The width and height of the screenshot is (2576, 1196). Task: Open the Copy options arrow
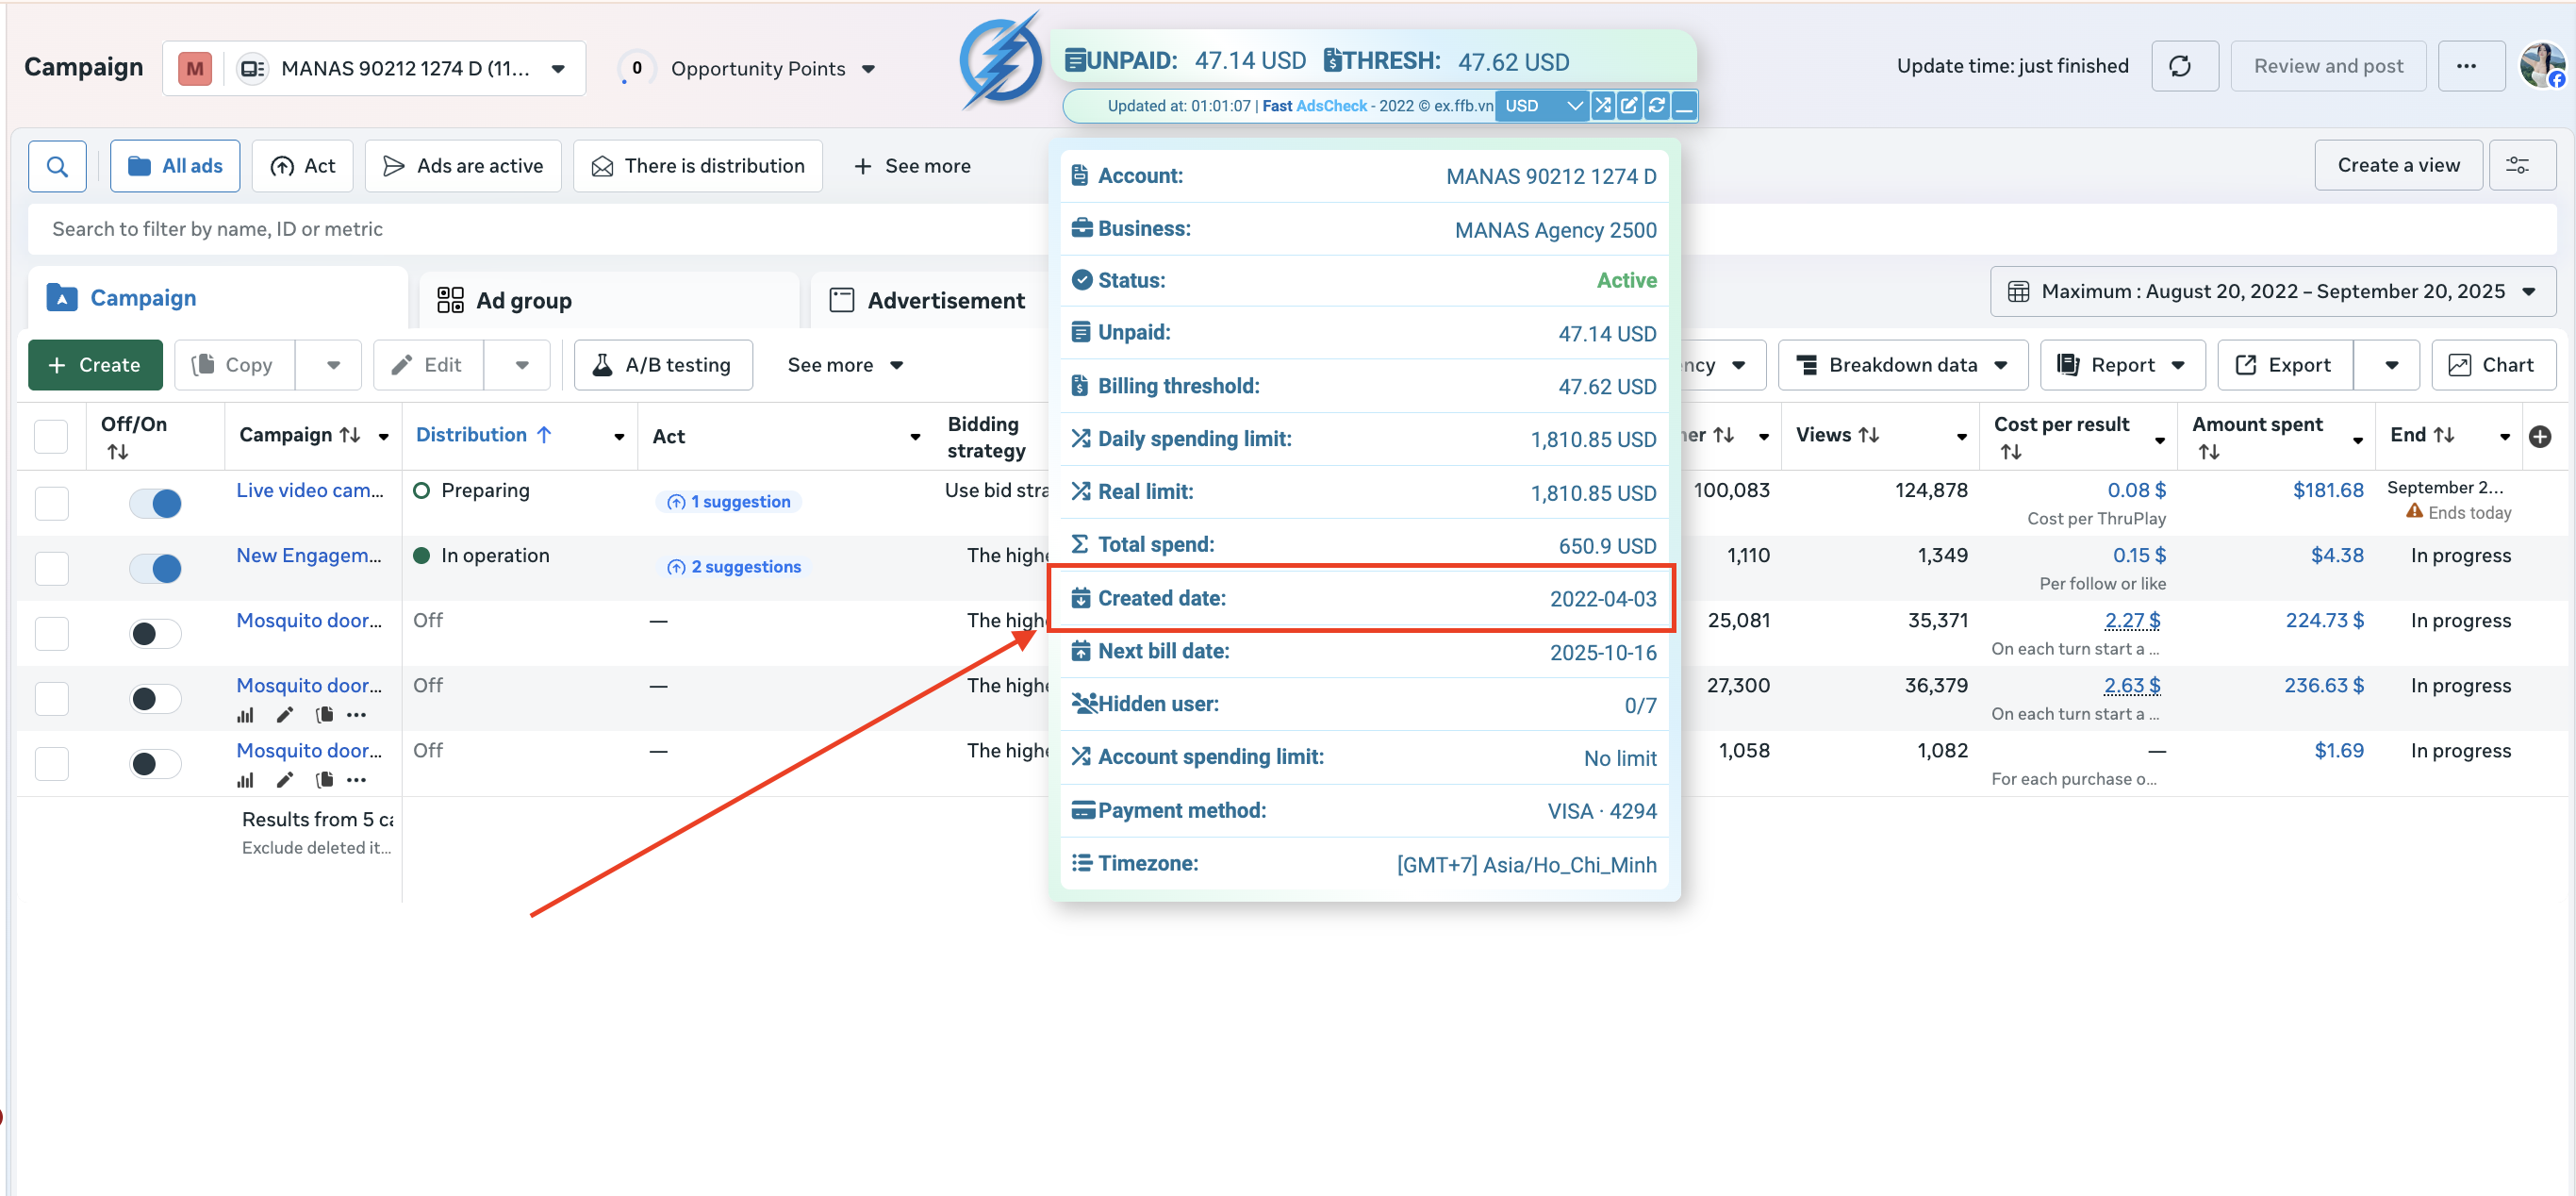pyautogui.click(x=332, y=365)
